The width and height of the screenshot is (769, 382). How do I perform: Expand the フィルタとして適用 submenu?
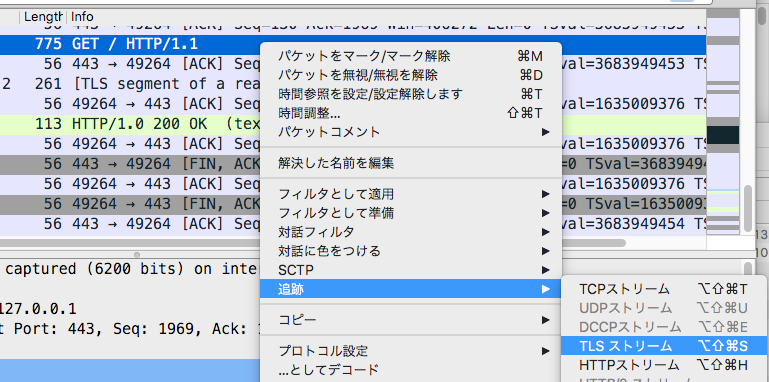[410, 194]
